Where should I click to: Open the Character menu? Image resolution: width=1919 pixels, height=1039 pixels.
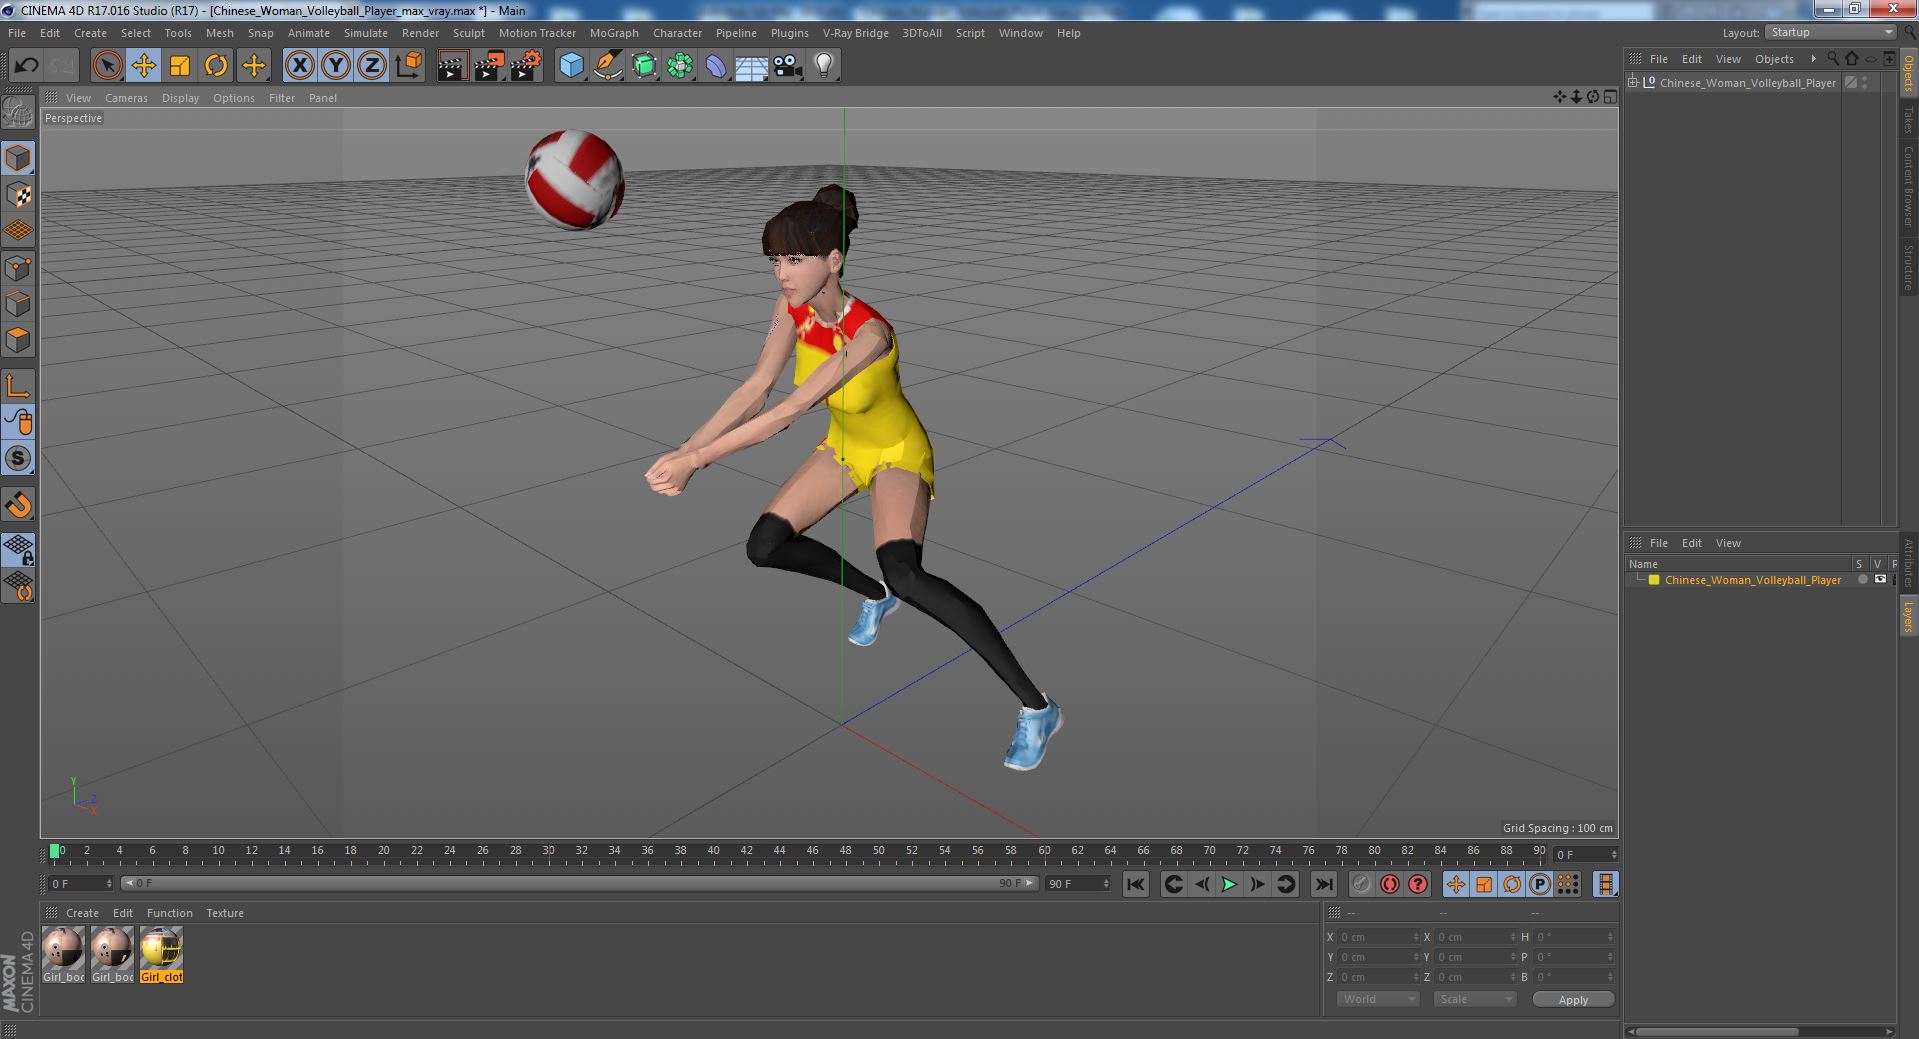(677, 33)
